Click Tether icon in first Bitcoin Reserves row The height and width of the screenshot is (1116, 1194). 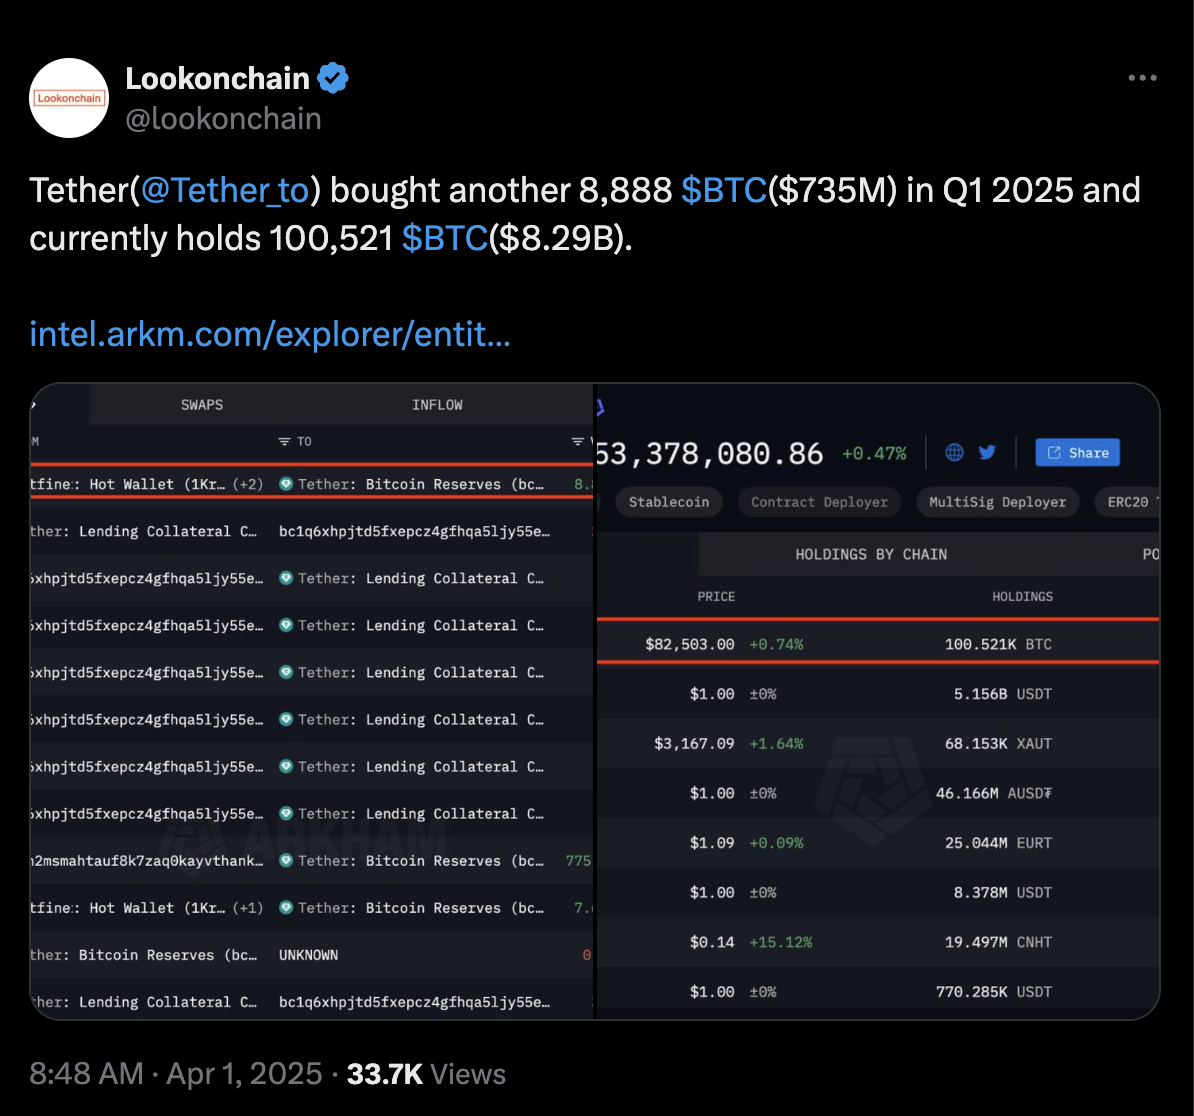tap(287, 484)
